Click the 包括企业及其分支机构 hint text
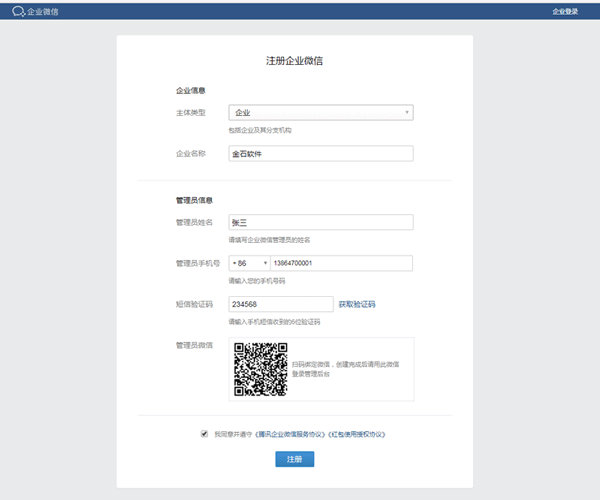The height and width of the screenshot is (500, 600). pos(259,130)
